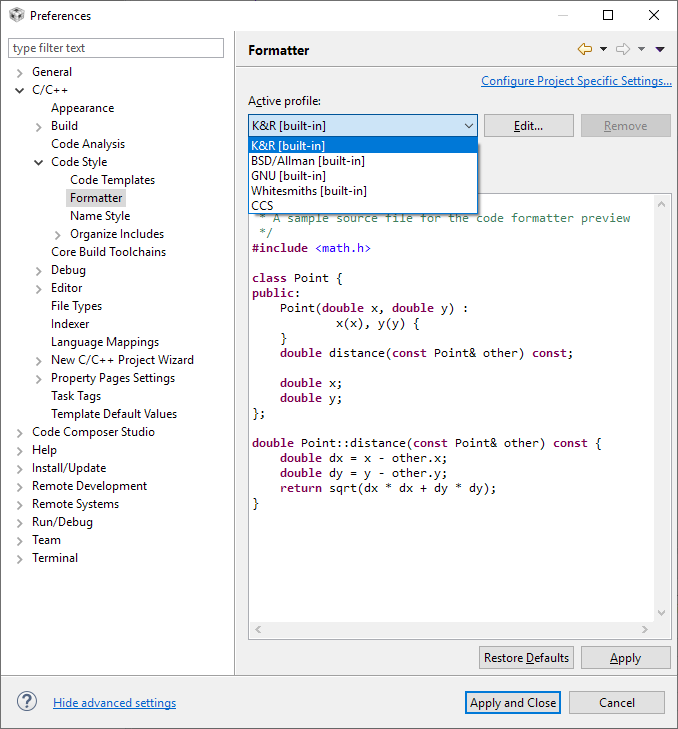Close the Active profile combo box
The height and width of the screenshot is (729, 678).
pyautogui.click(x=363, y=126)
